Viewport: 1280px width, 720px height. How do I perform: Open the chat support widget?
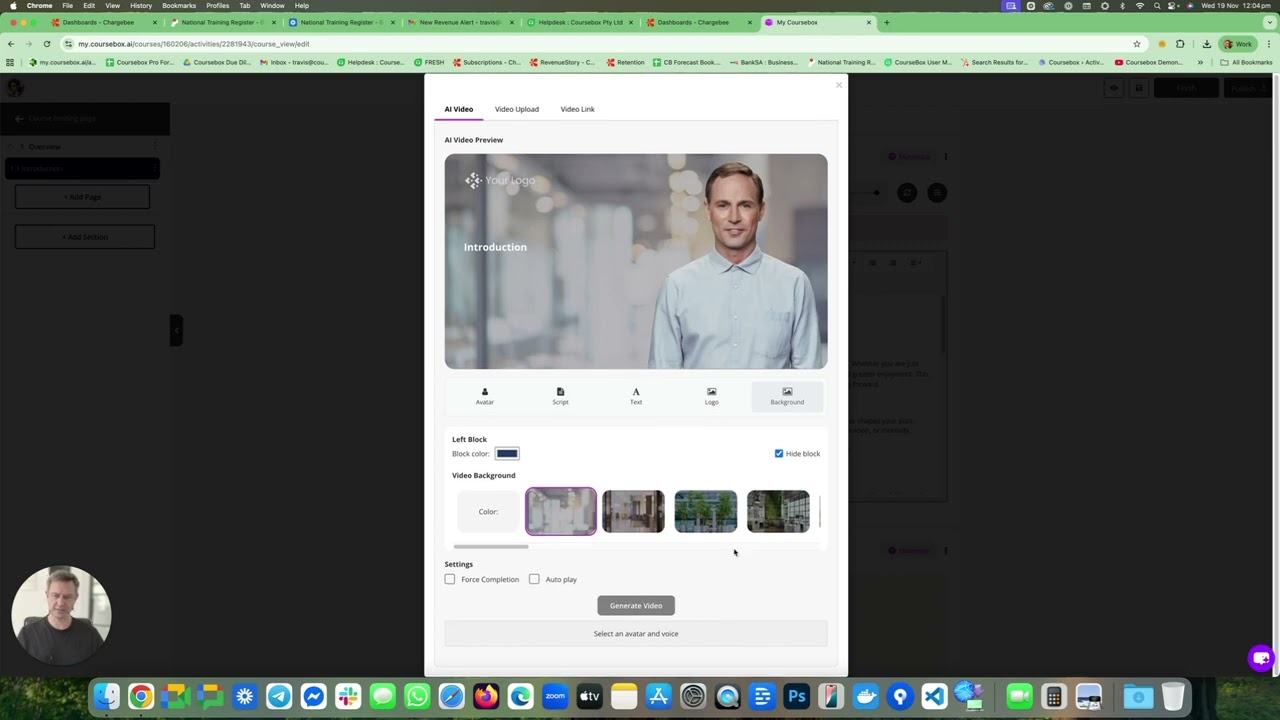click(1261, 658)
